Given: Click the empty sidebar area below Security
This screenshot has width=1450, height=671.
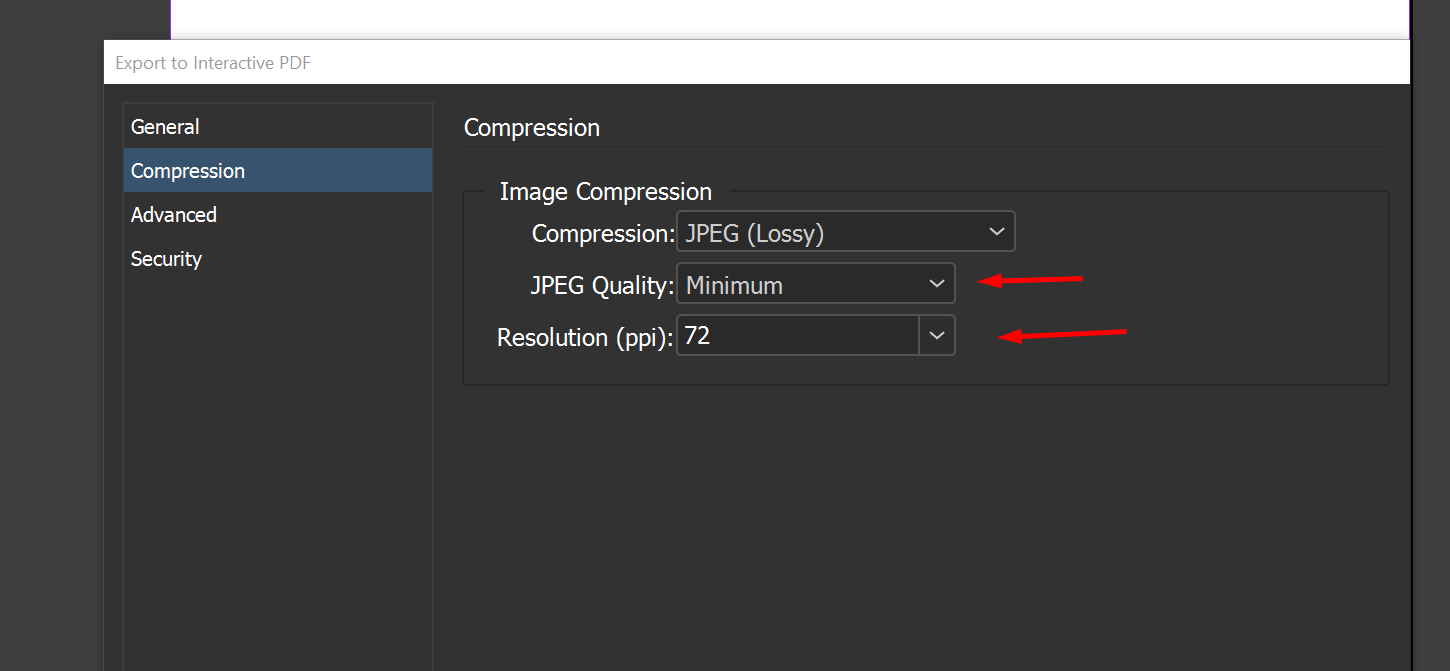Looking at the screenshot, I should (277, 450).
